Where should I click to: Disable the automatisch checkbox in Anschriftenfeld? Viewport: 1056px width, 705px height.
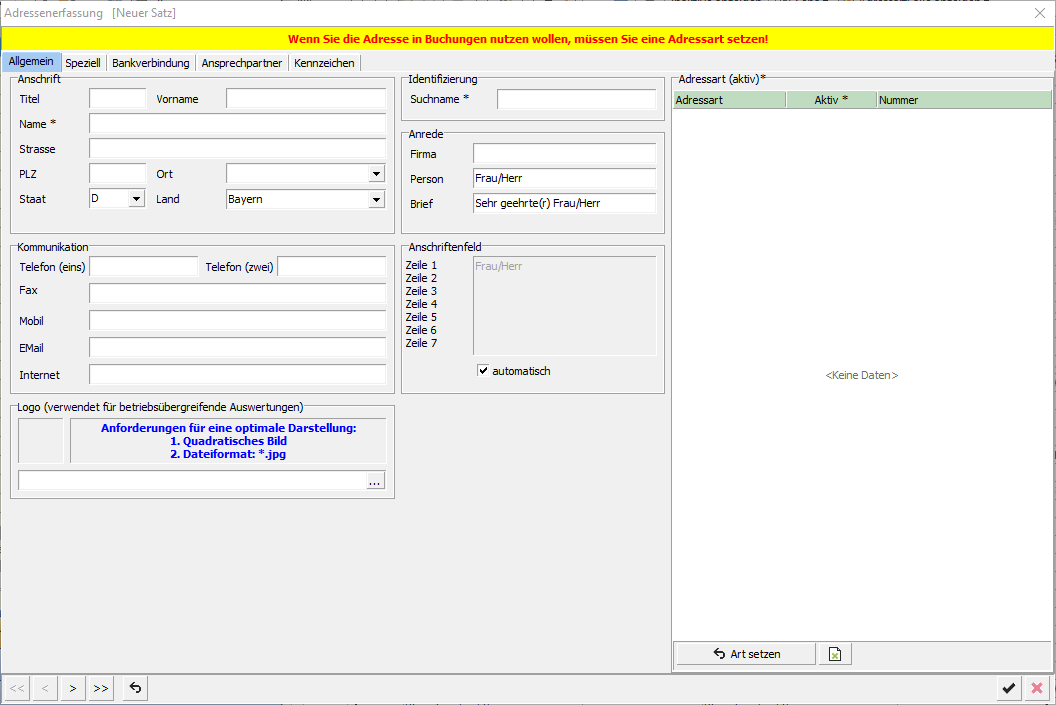tap(483, 370)
